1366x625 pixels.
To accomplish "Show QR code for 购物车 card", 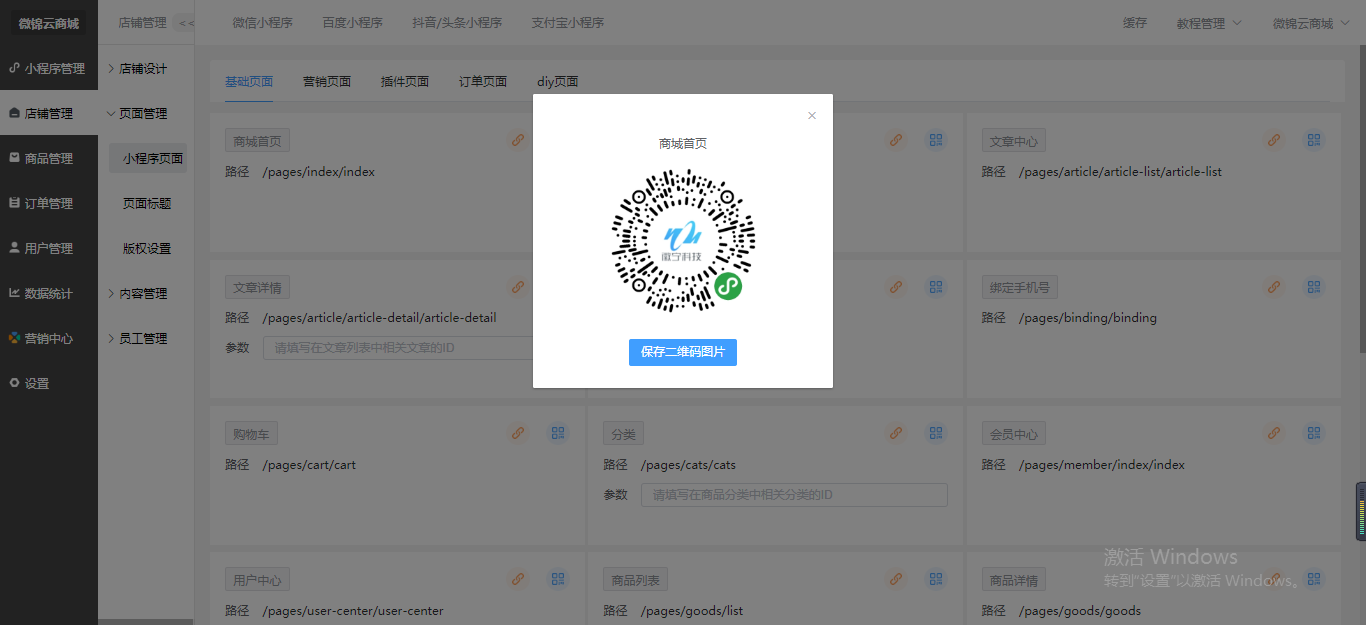I will 558,434.
